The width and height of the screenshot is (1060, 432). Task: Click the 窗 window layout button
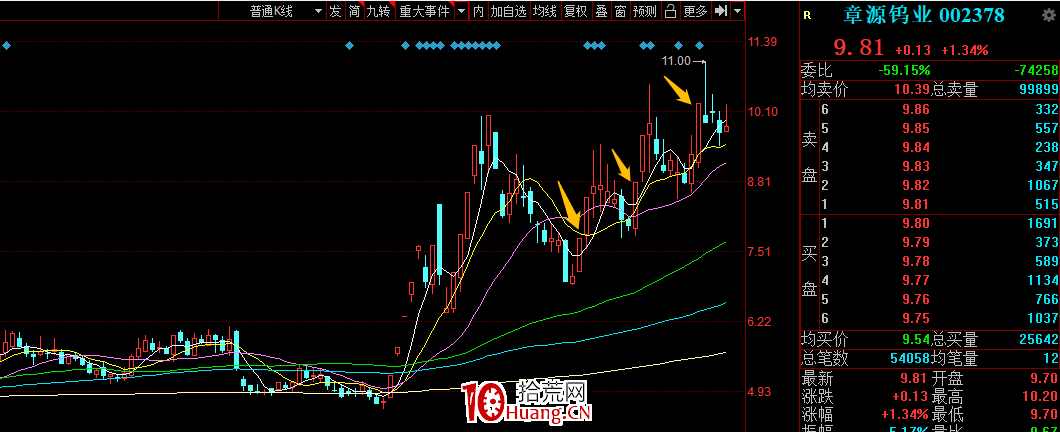pyautogui.click(x=620, y=11)
